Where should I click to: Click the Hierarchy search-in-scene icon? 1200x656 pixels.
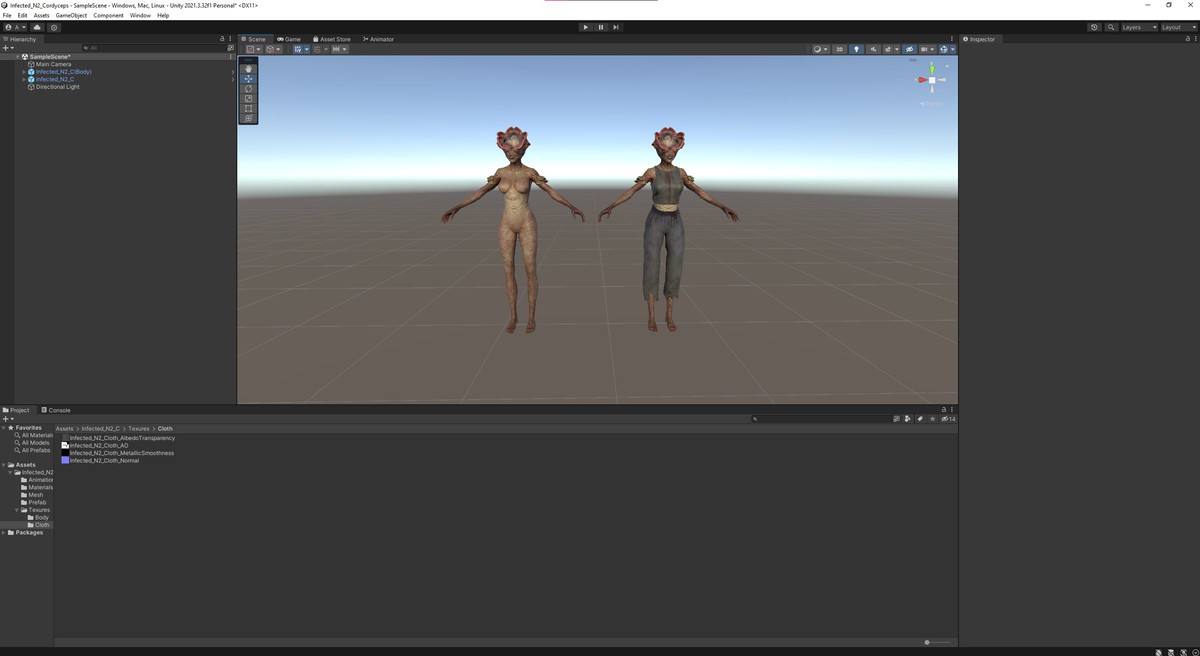(231, 48)
